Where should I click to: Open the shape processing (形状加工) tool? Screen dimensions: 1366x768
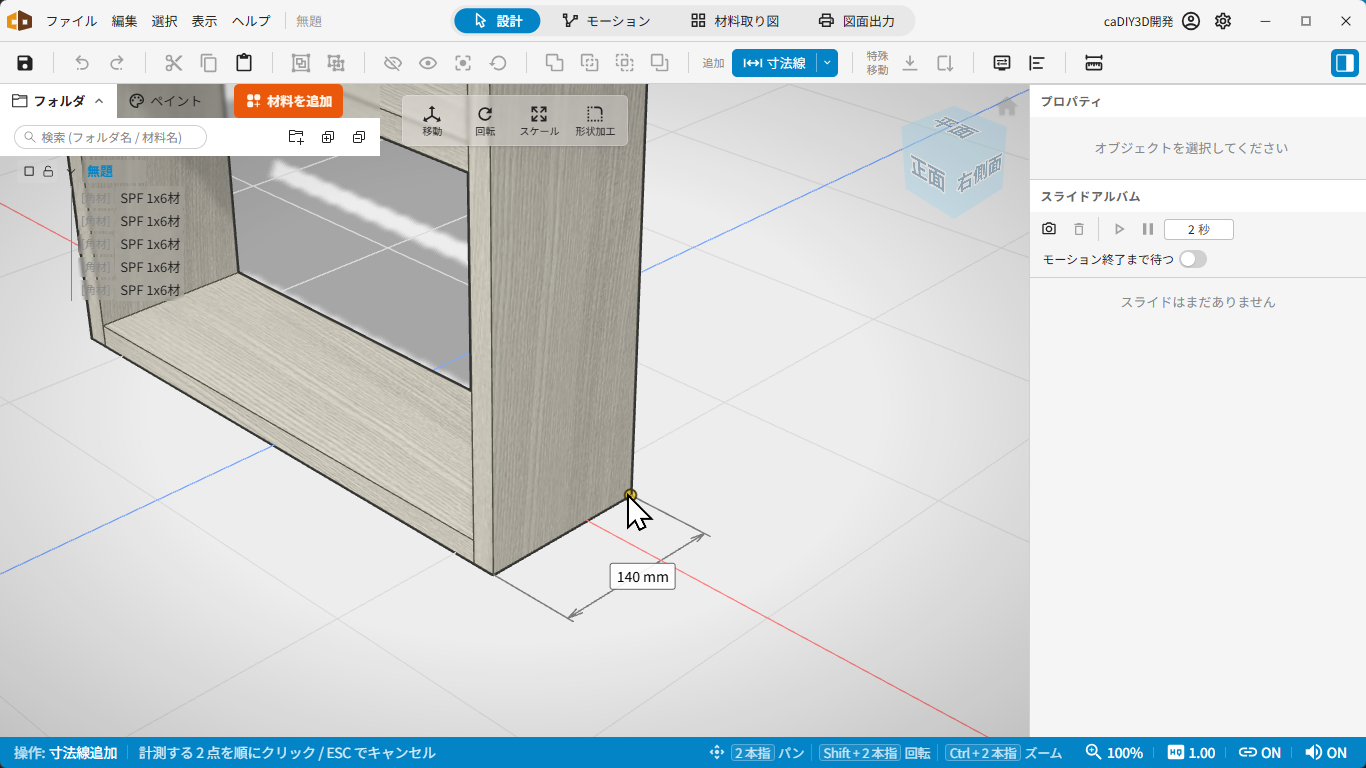[x=595, y=120]
